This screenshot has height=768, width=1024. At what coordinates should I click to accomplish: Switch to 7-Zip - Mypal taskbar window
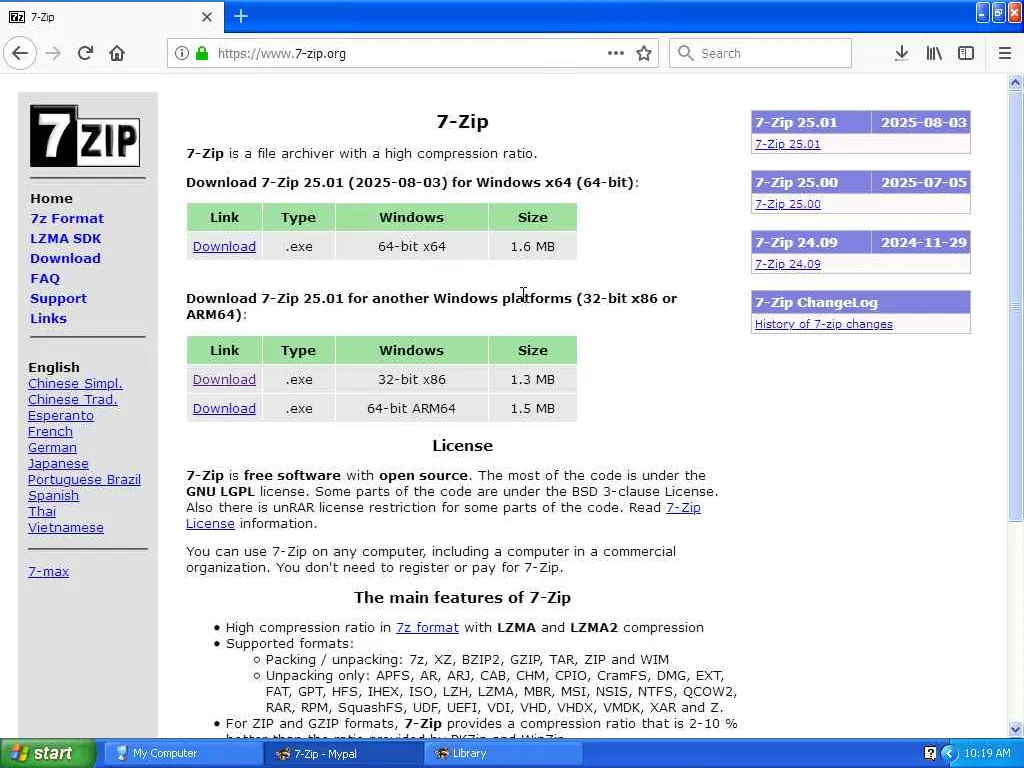pyautogui.click(x=344, y=754)
